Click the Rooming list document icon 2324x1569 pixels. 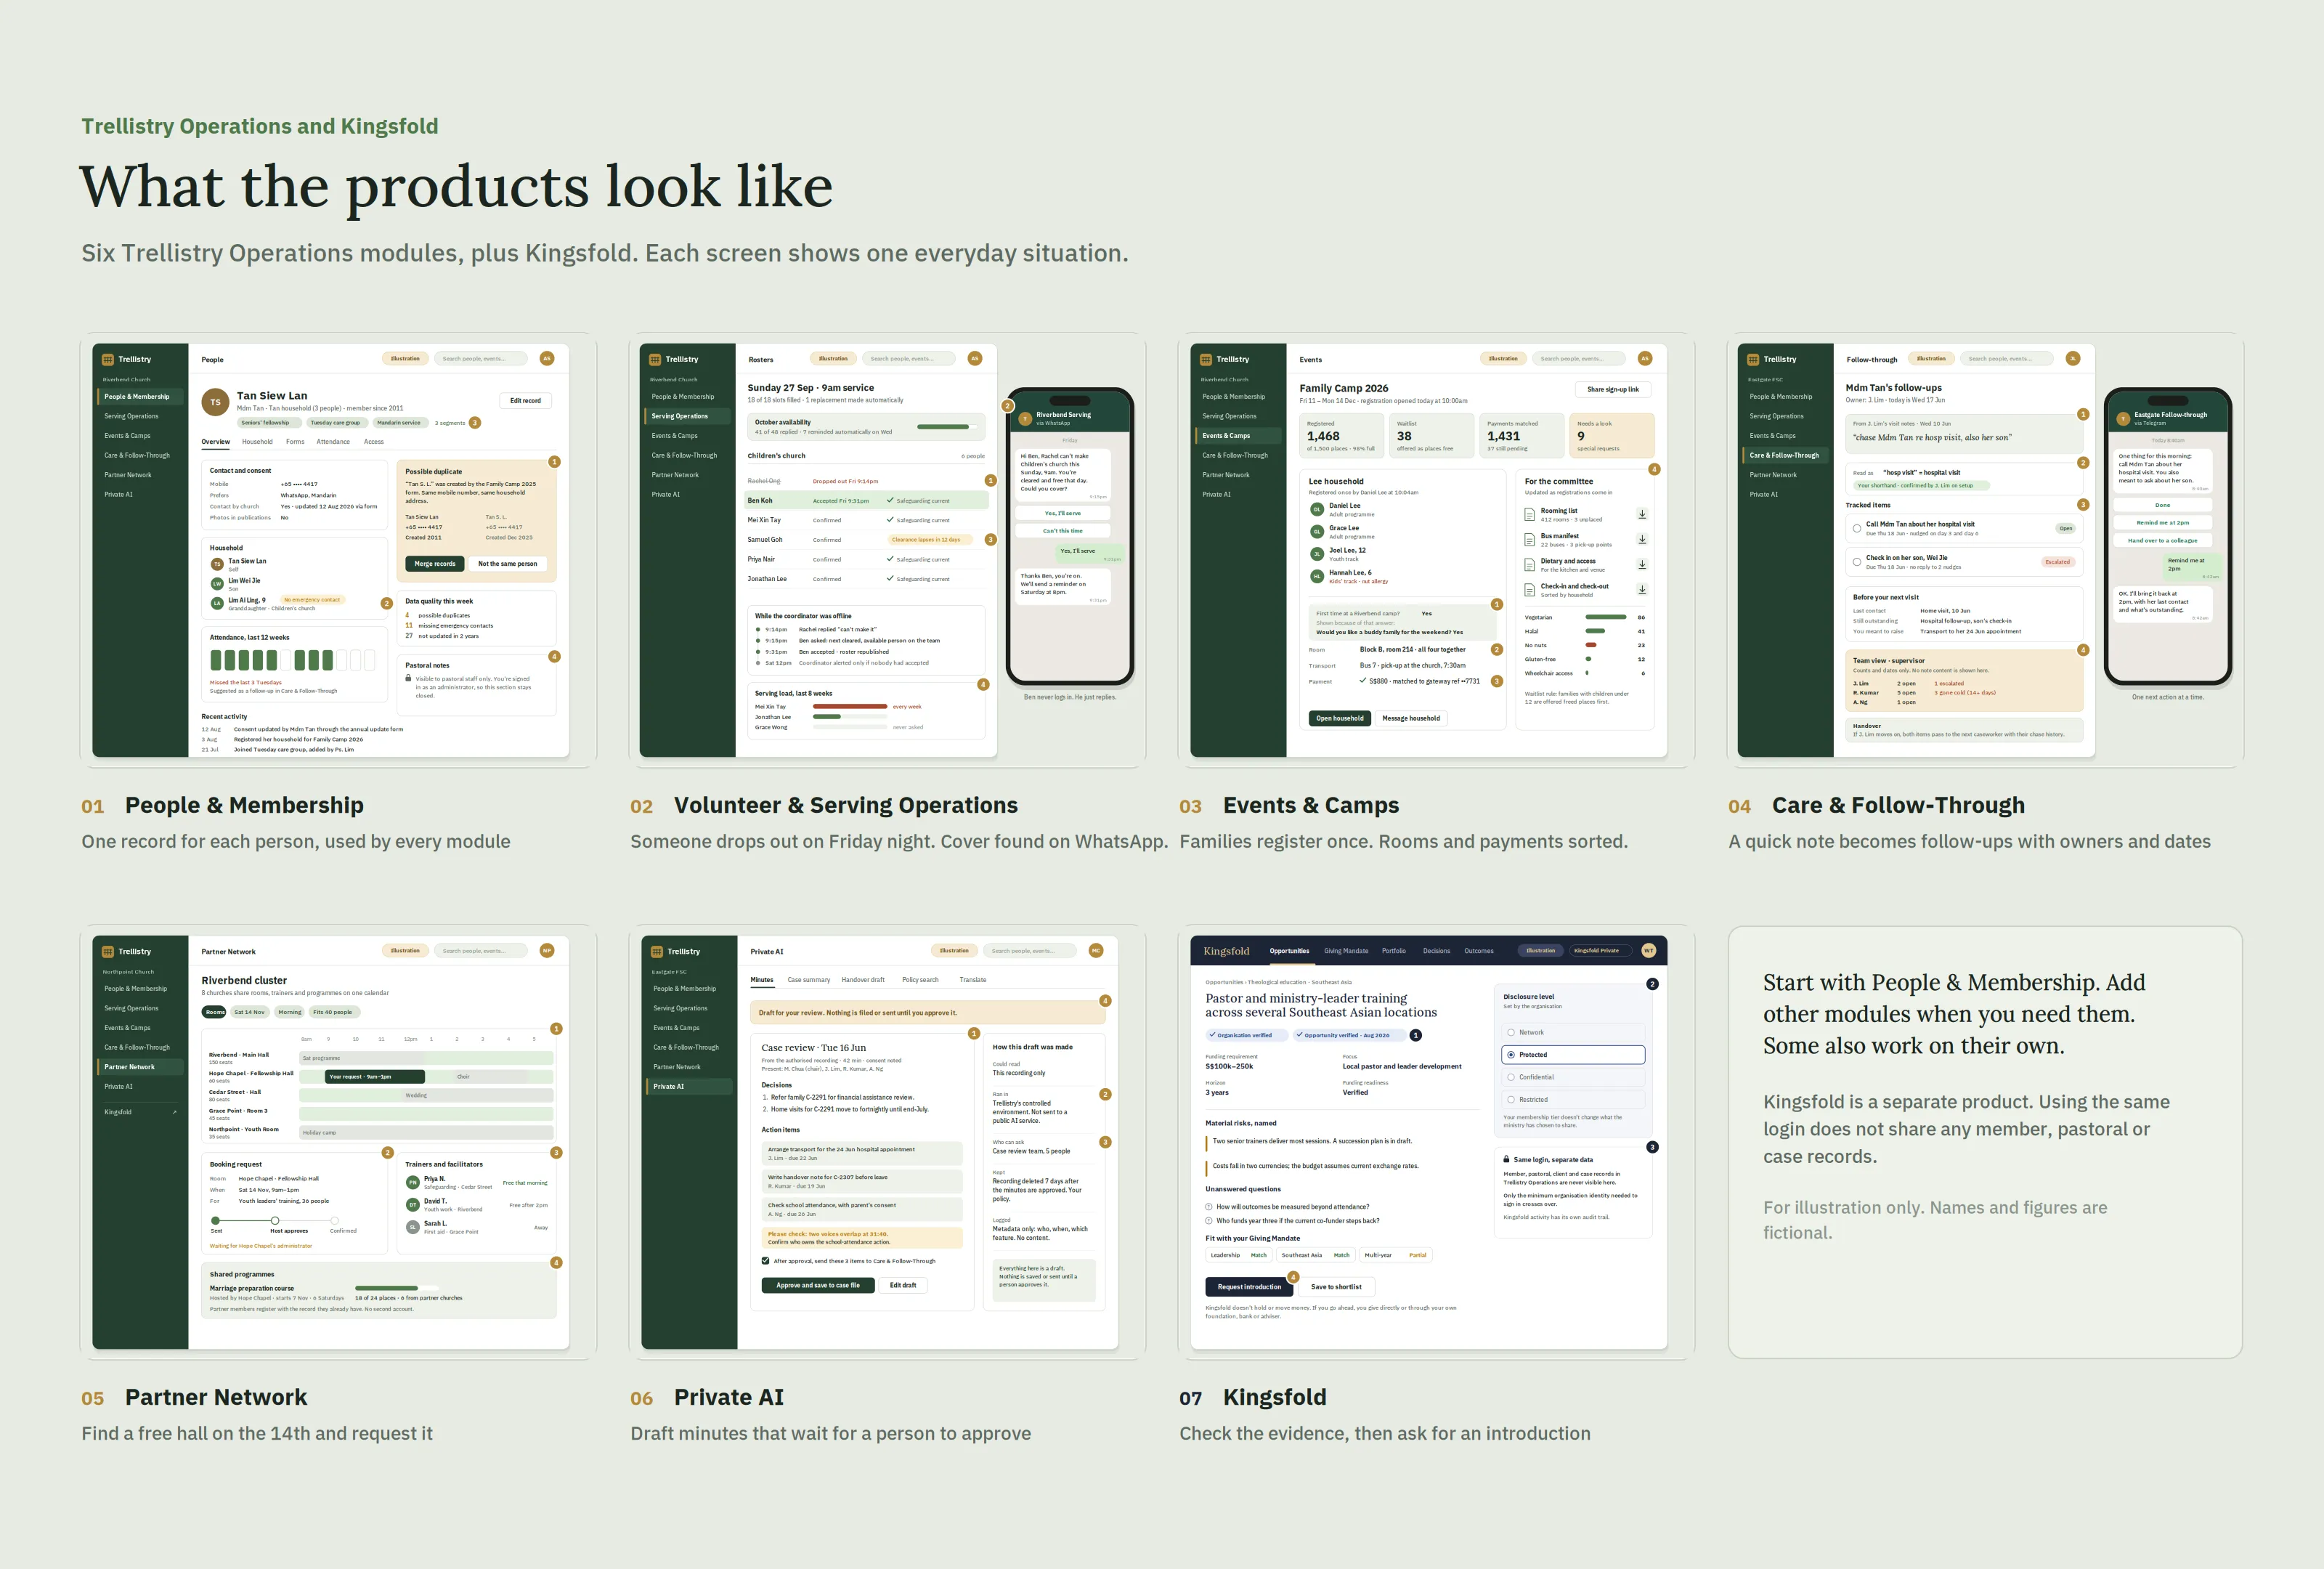(x=1529, y=514)
